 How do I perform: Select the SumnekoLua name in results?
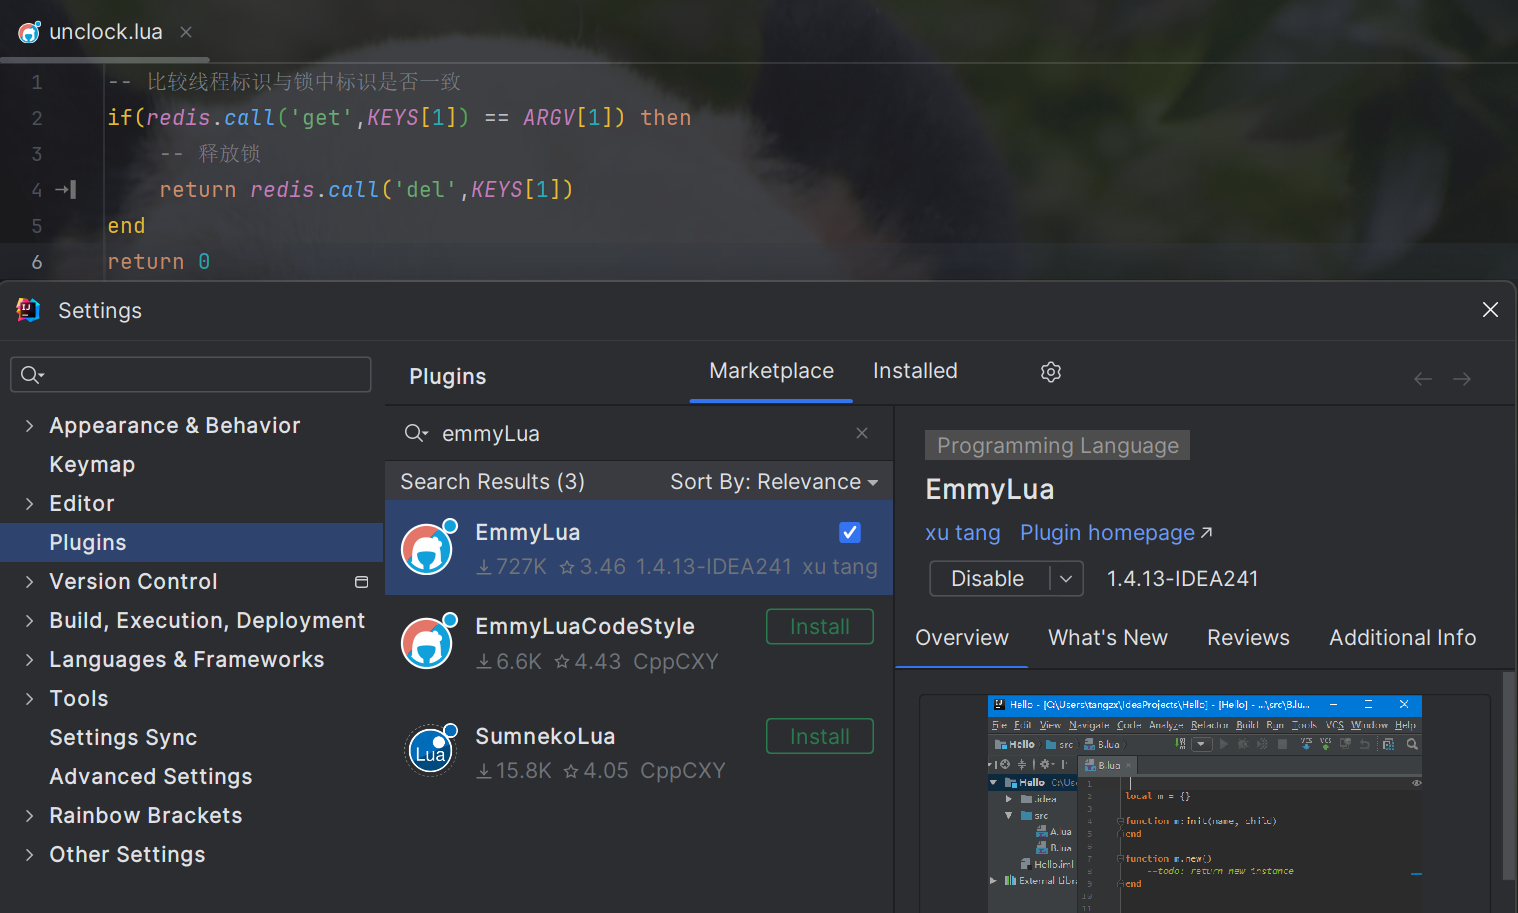[545, 736]
